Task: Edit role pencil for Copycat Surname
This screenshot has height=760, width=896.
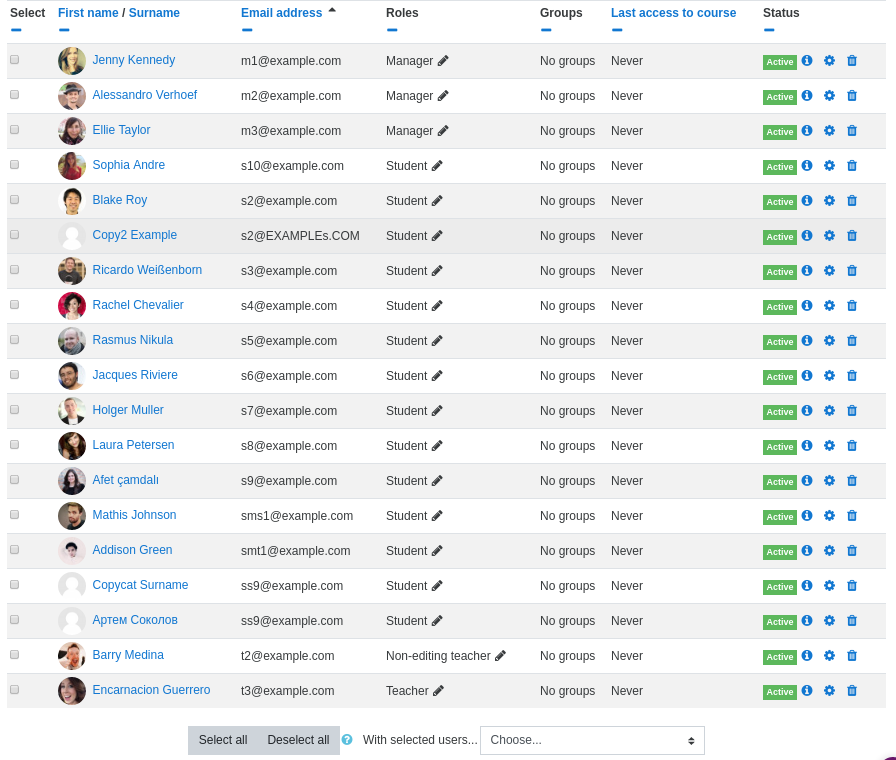Action: click(437, 586)
